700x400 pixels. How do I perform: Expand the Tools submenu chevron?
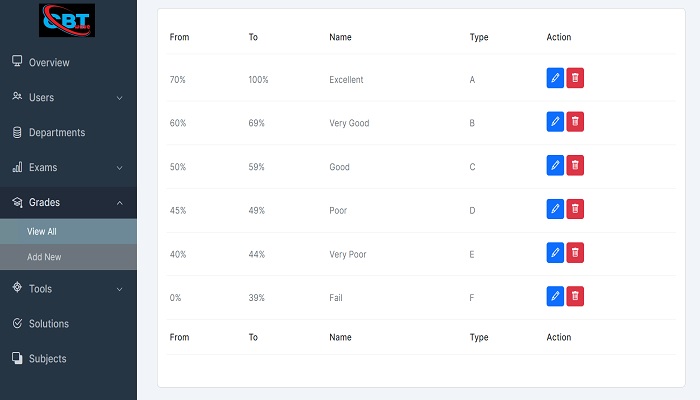tap(119, 289)
